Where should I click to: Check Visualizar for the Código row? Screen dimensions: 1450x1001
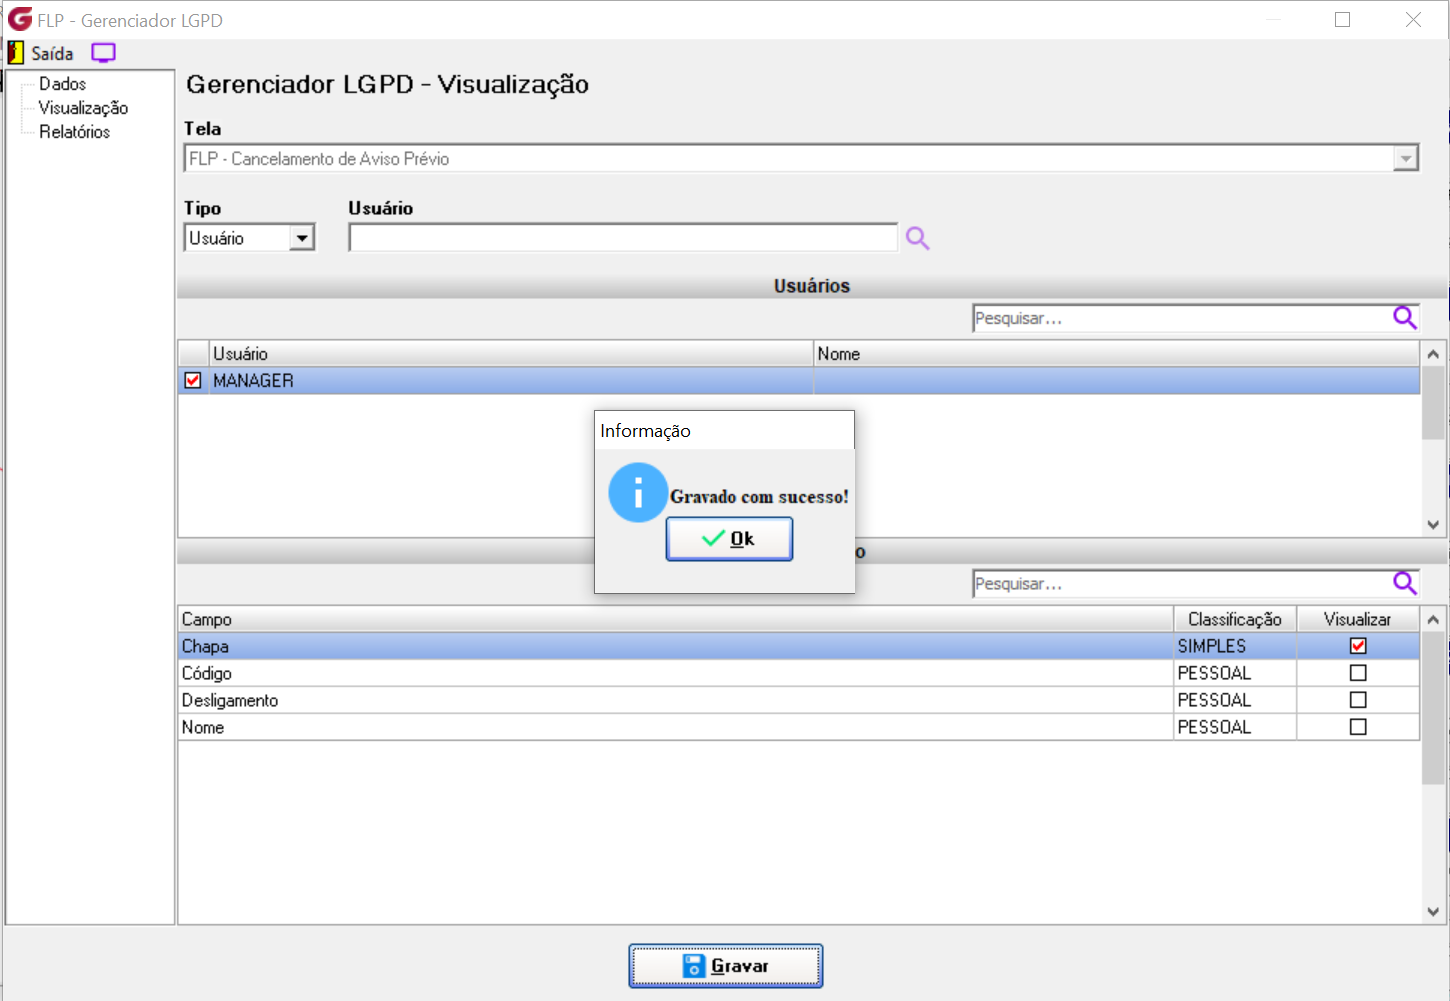tap(1358, 673)
